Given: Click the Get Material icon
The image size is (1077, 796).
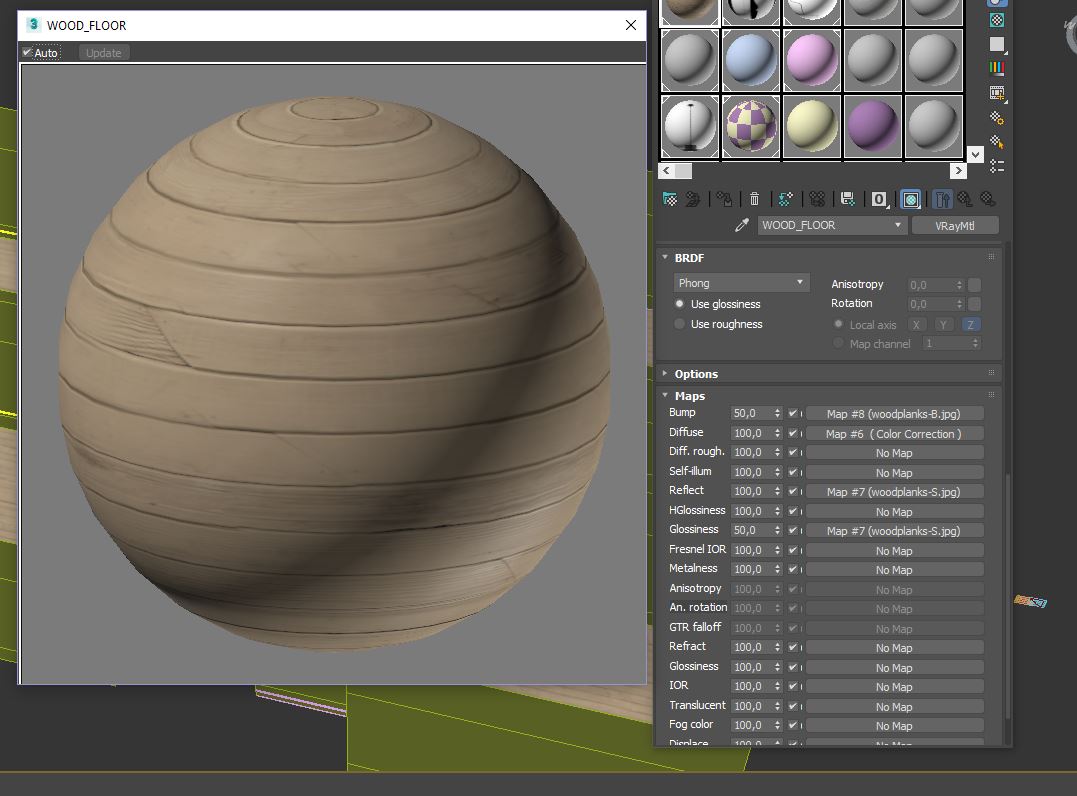Looking at the screenshot, I should (x=668, y=198).
